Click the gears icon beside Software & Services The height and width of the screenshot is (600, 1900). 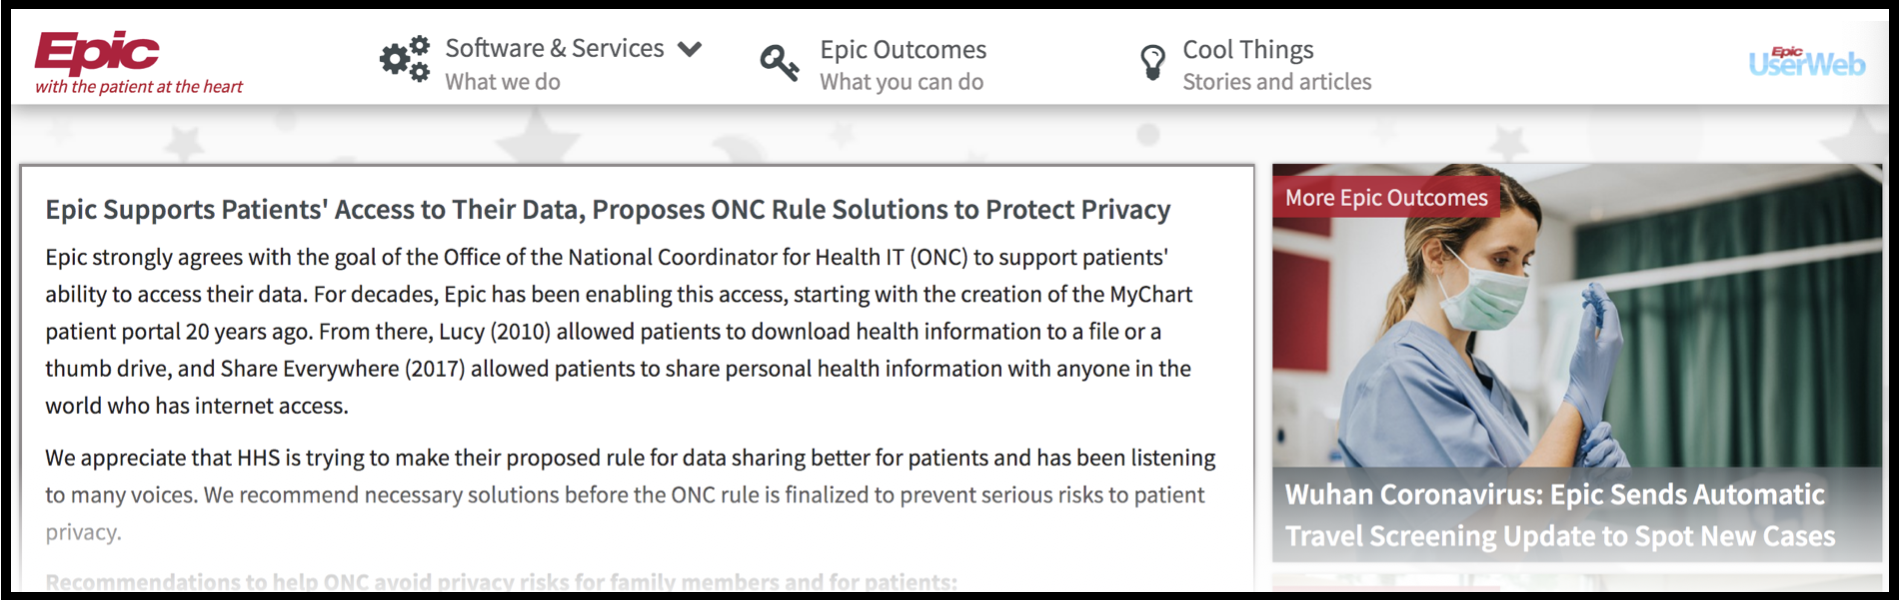click(x=404, y=60)
